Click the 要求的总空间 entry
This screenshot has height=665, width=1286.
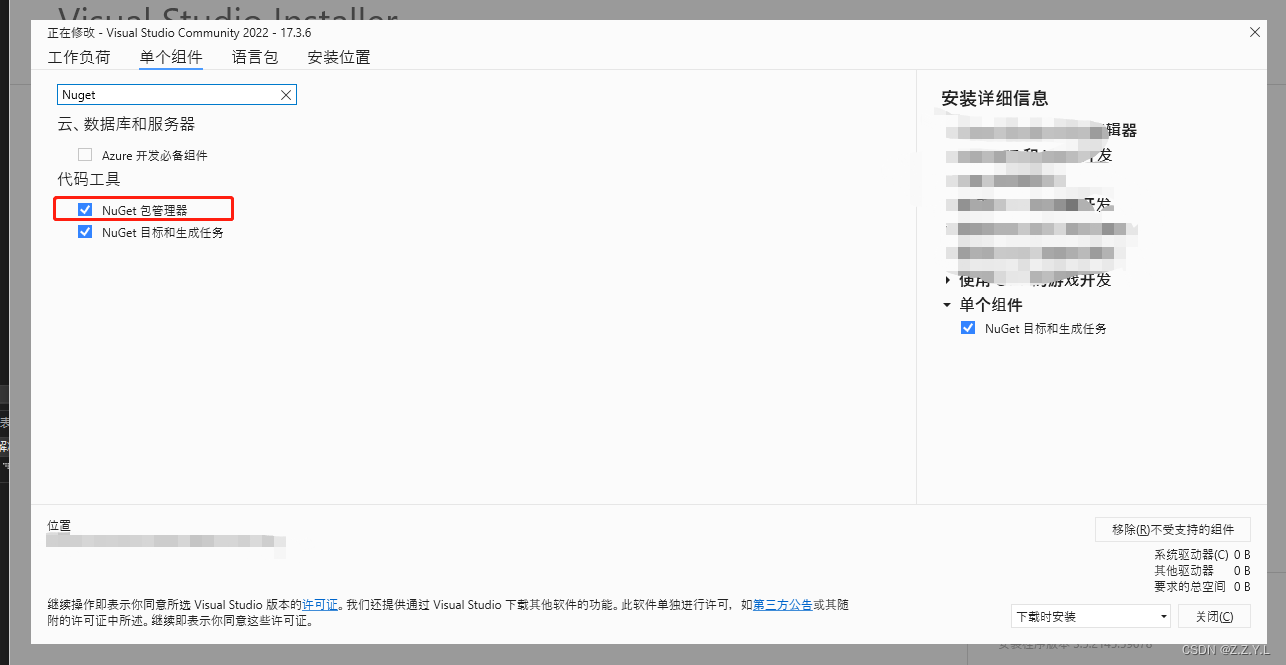coord(1202,587)
